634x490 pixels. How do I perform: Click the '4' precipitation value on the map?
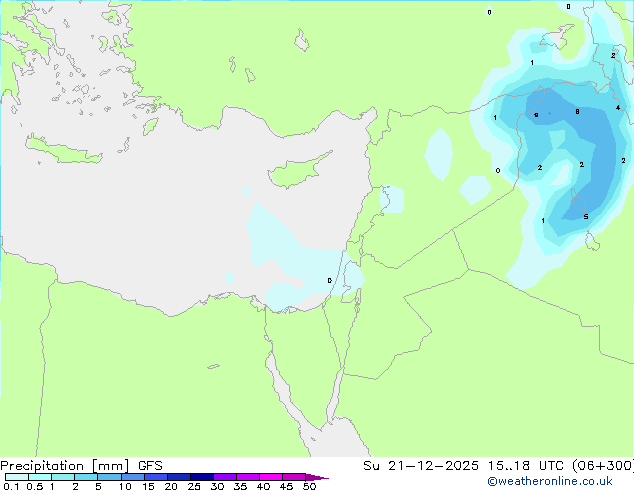click(x=618, y=108)
